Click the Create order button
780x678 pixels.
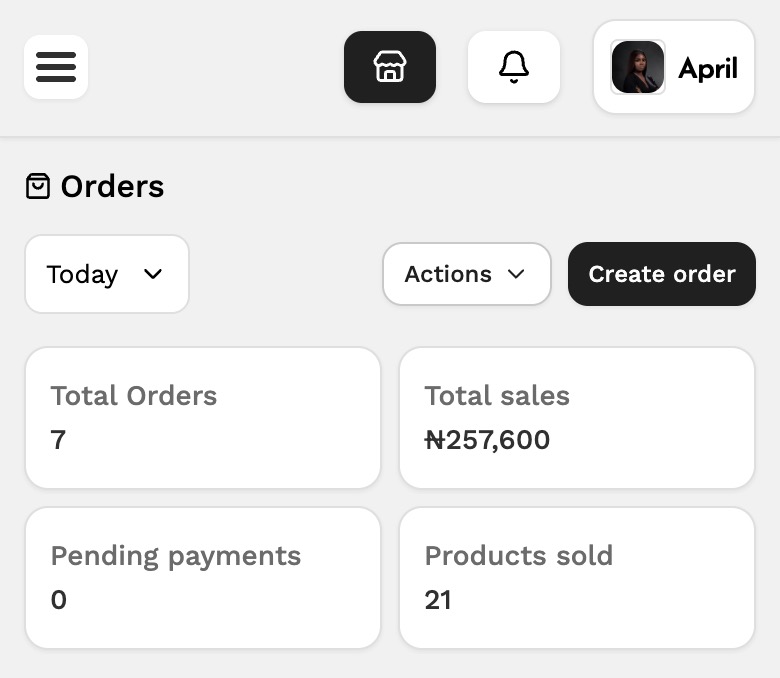coord(662,274)
